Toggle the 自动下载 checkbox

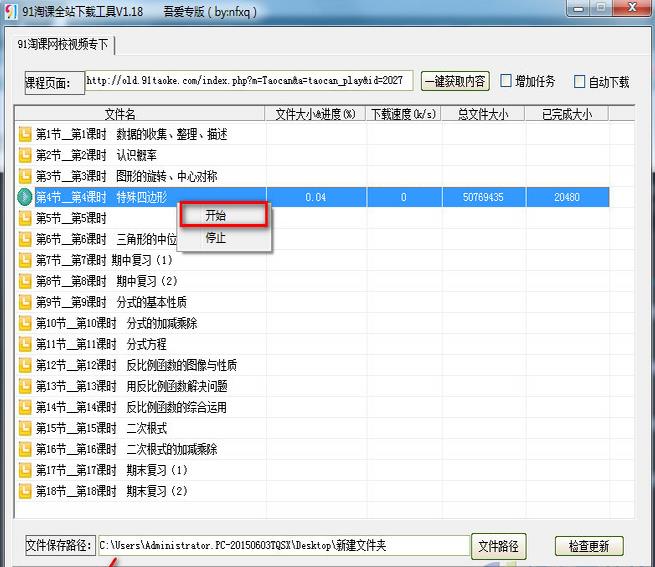pyautogui.click(x=579, y=81)
